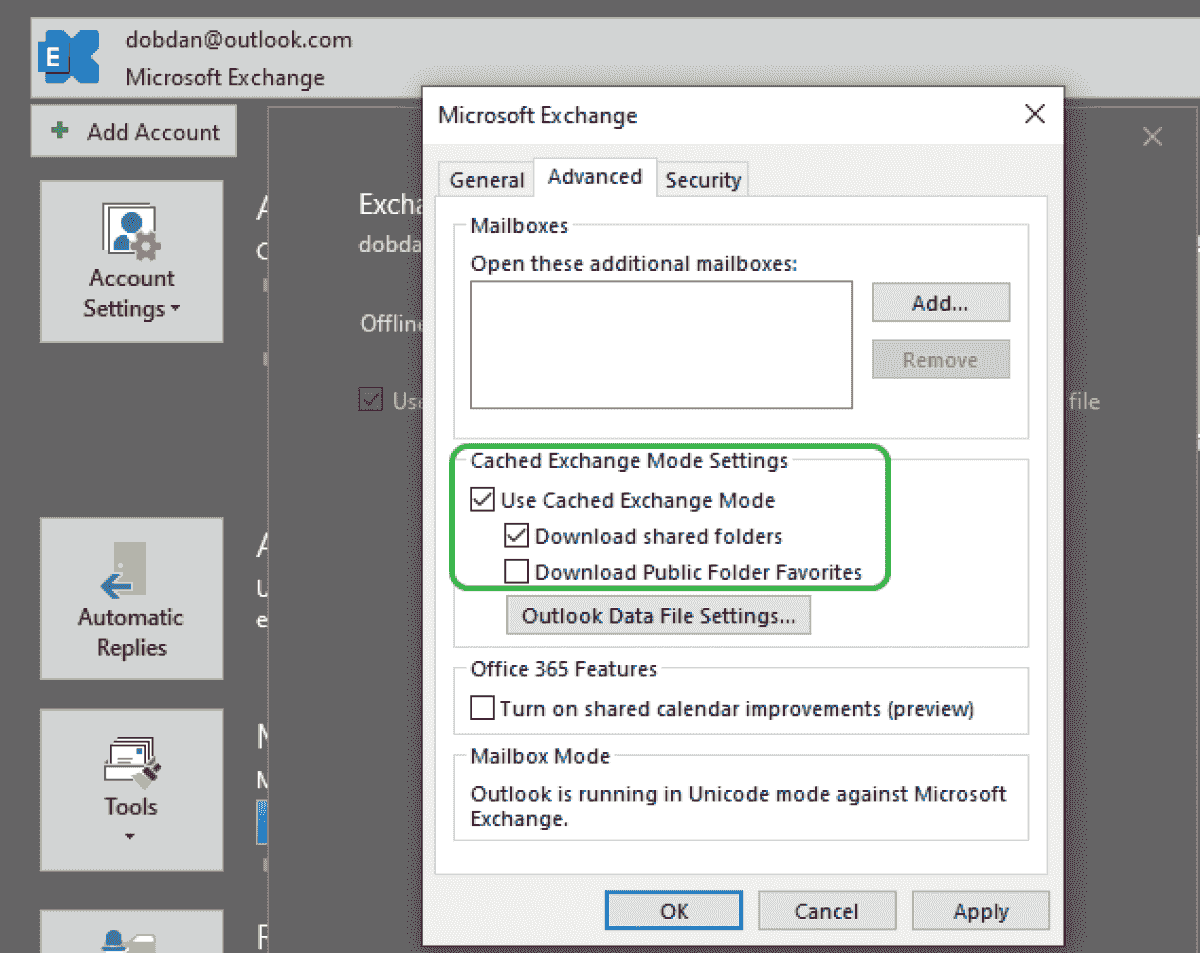Open Outlook Data File Settings

pyautogui.click(x=658, y=616)
